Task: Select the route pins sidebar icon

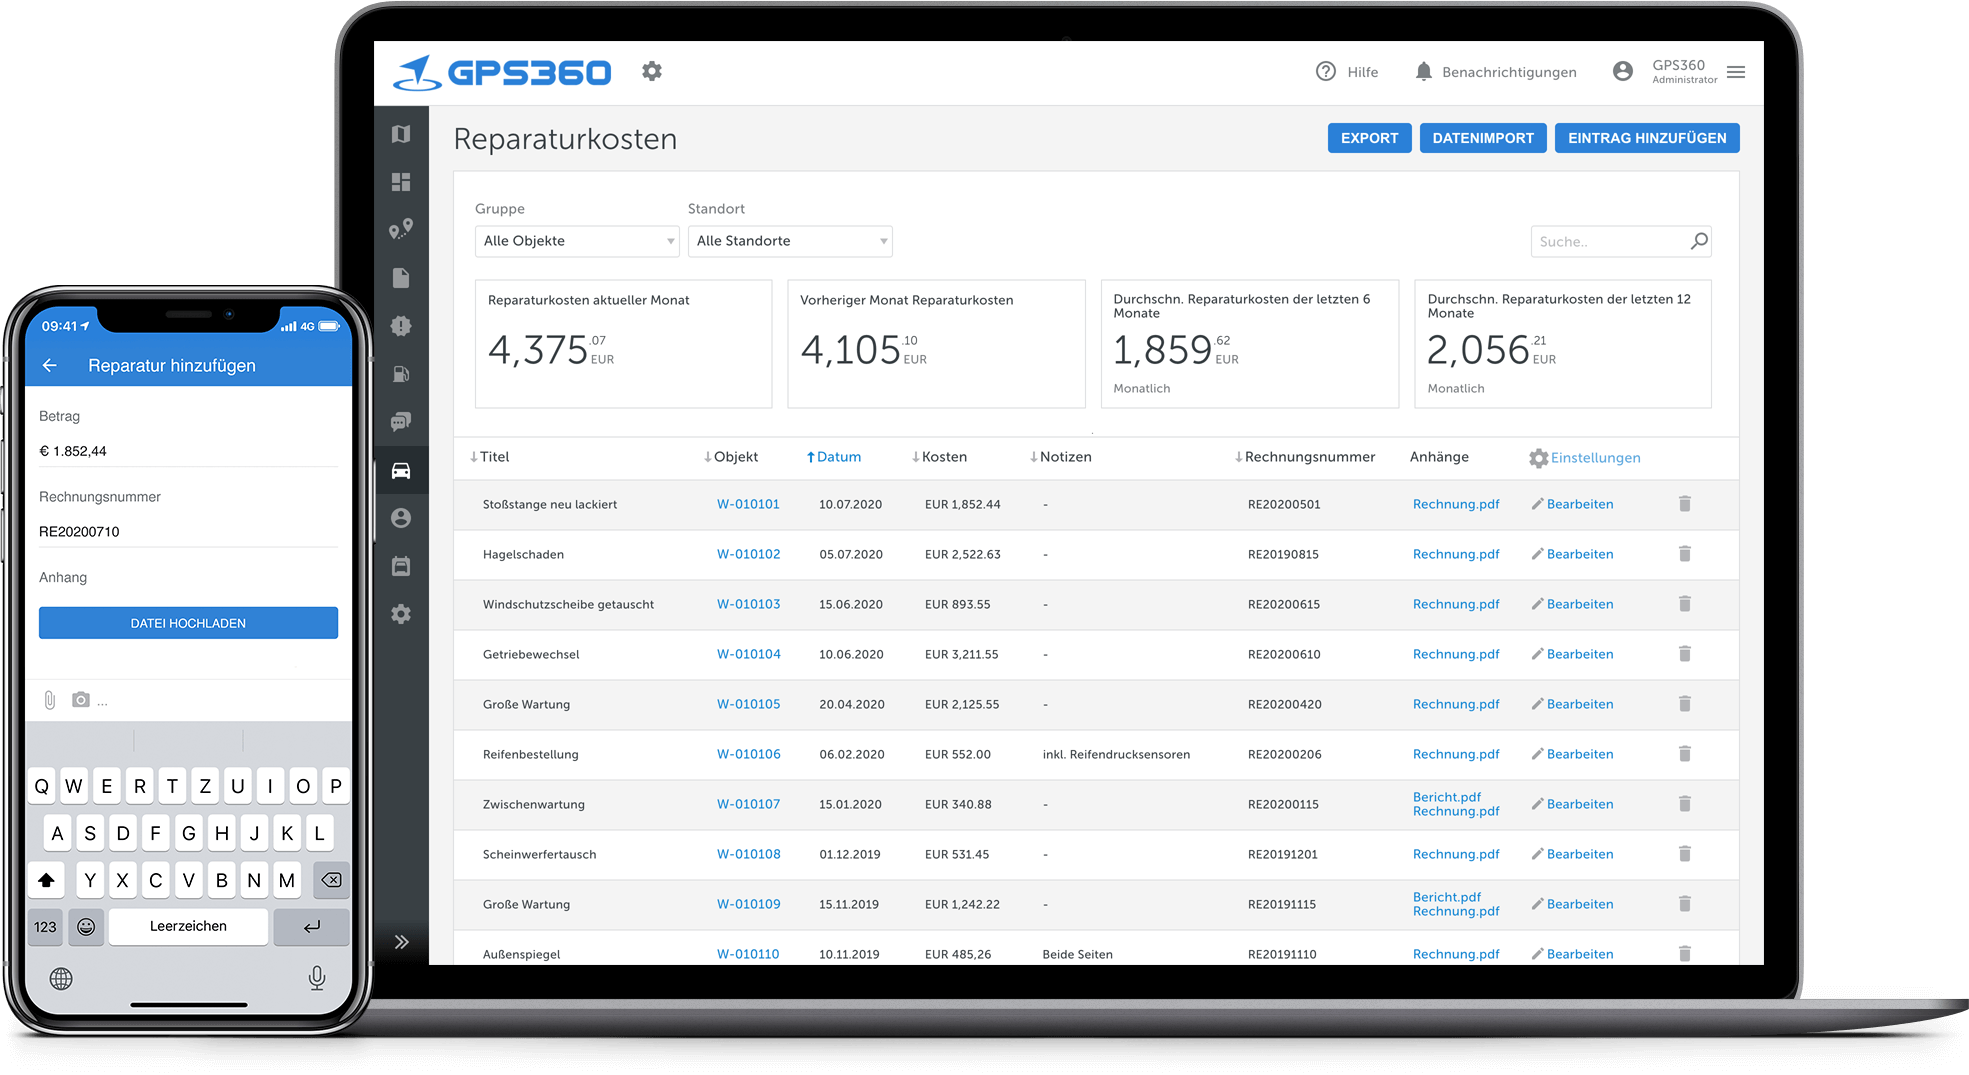Action: pyautogui.click(x=401, y=230)
